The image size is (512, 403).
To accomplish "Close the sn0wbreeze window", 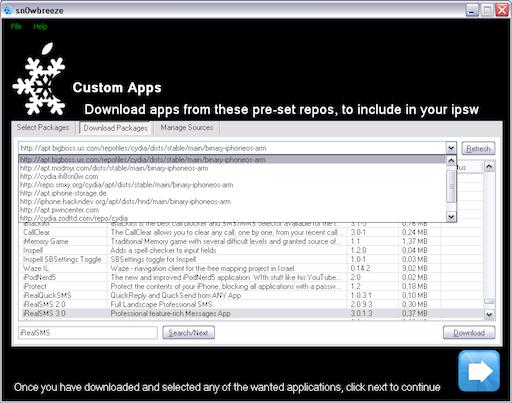I will tap(502, 10).
